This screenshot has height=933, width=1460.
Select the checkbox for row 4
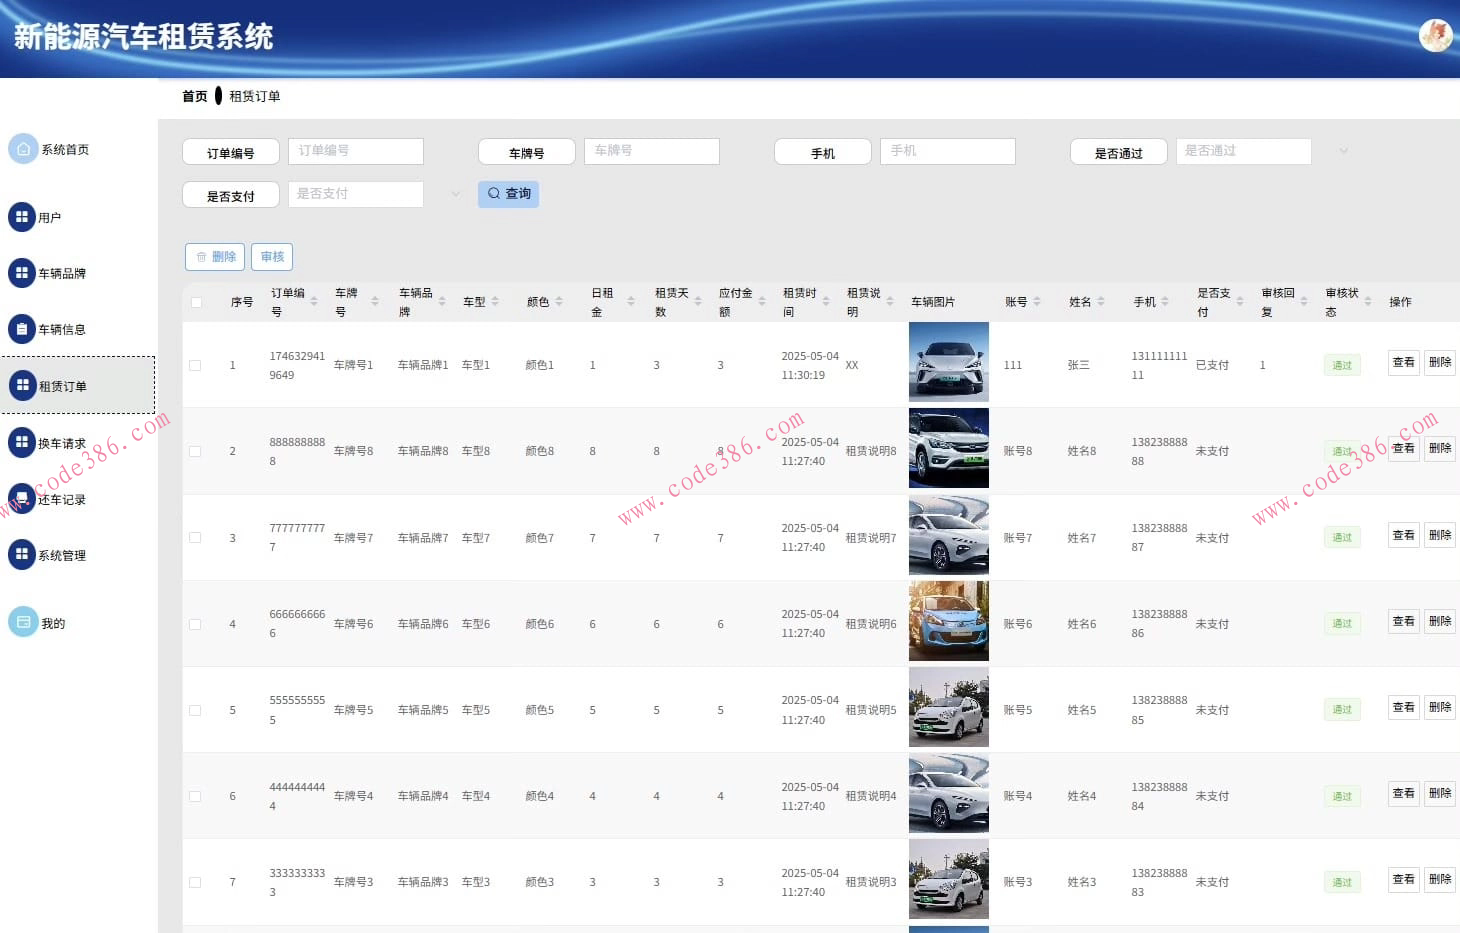196,625
